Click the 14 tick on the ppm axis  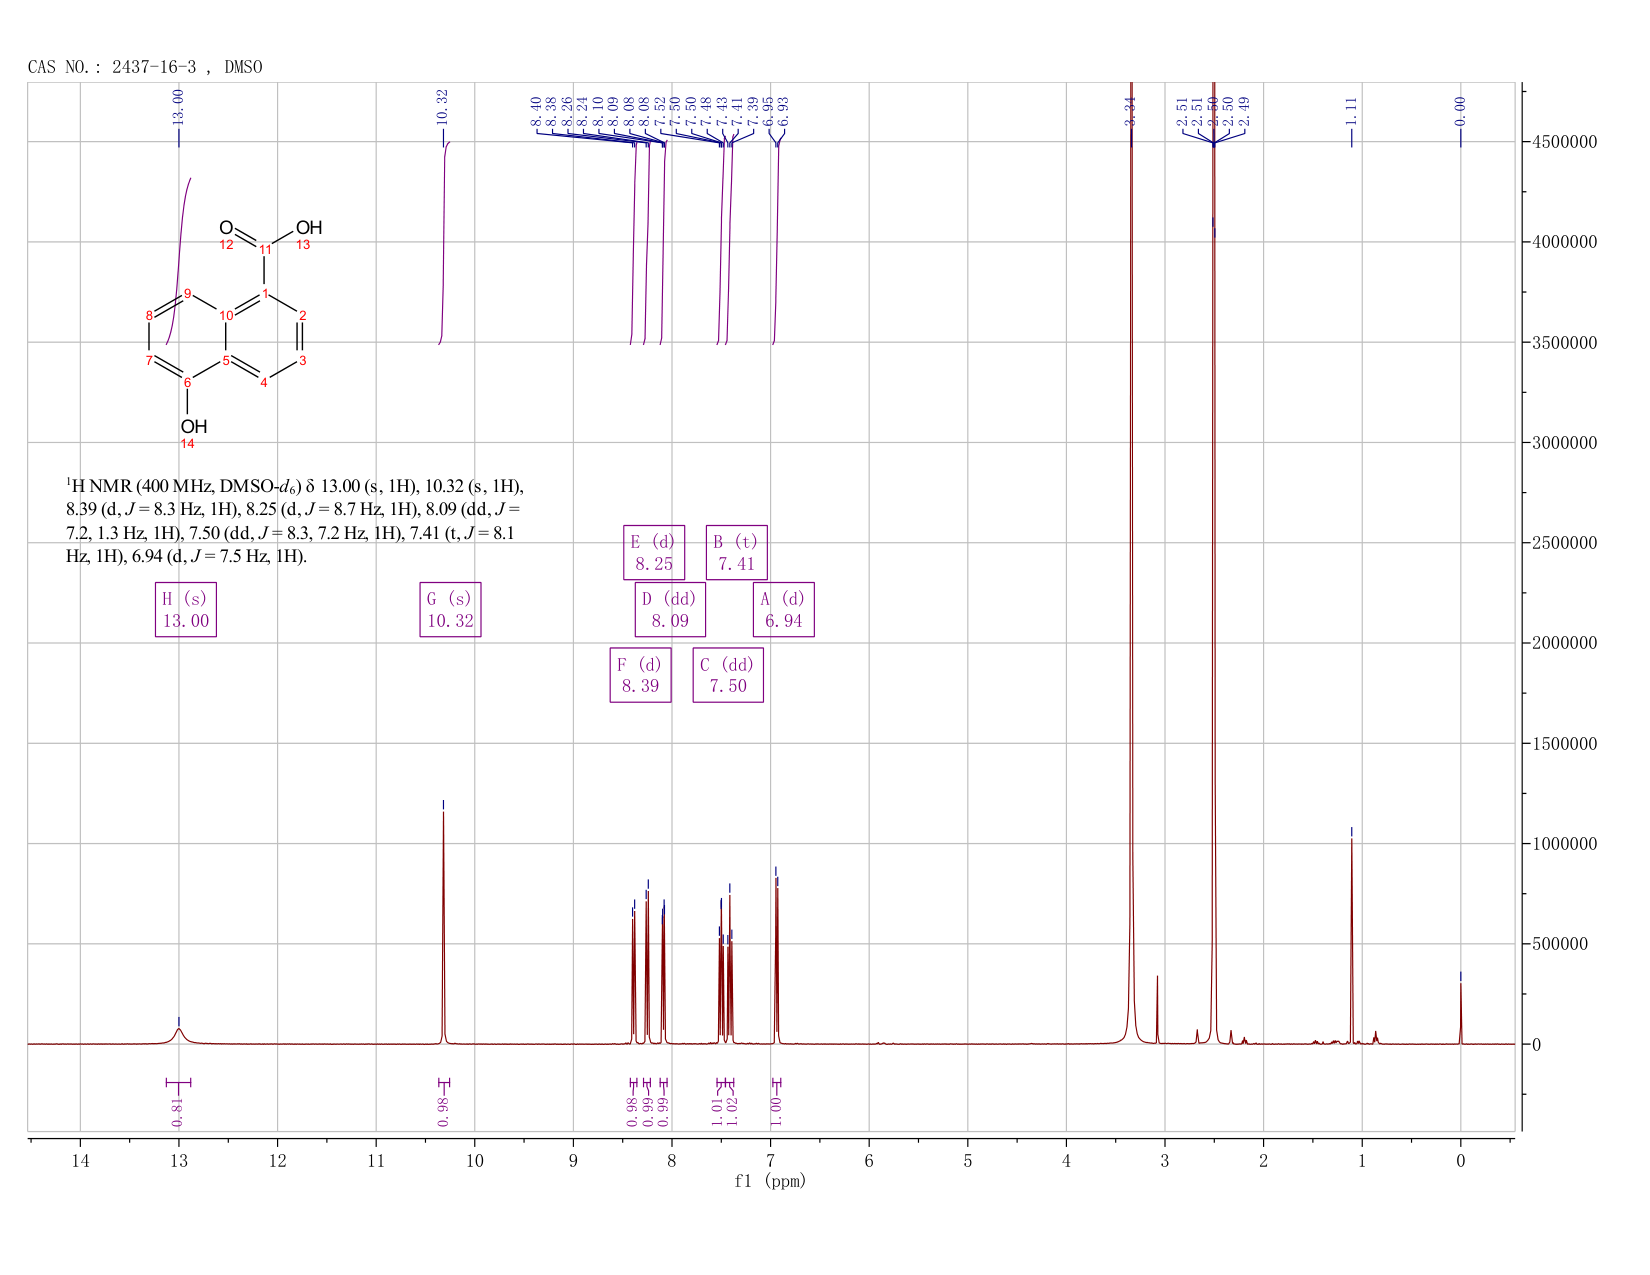click(80, 1161)
